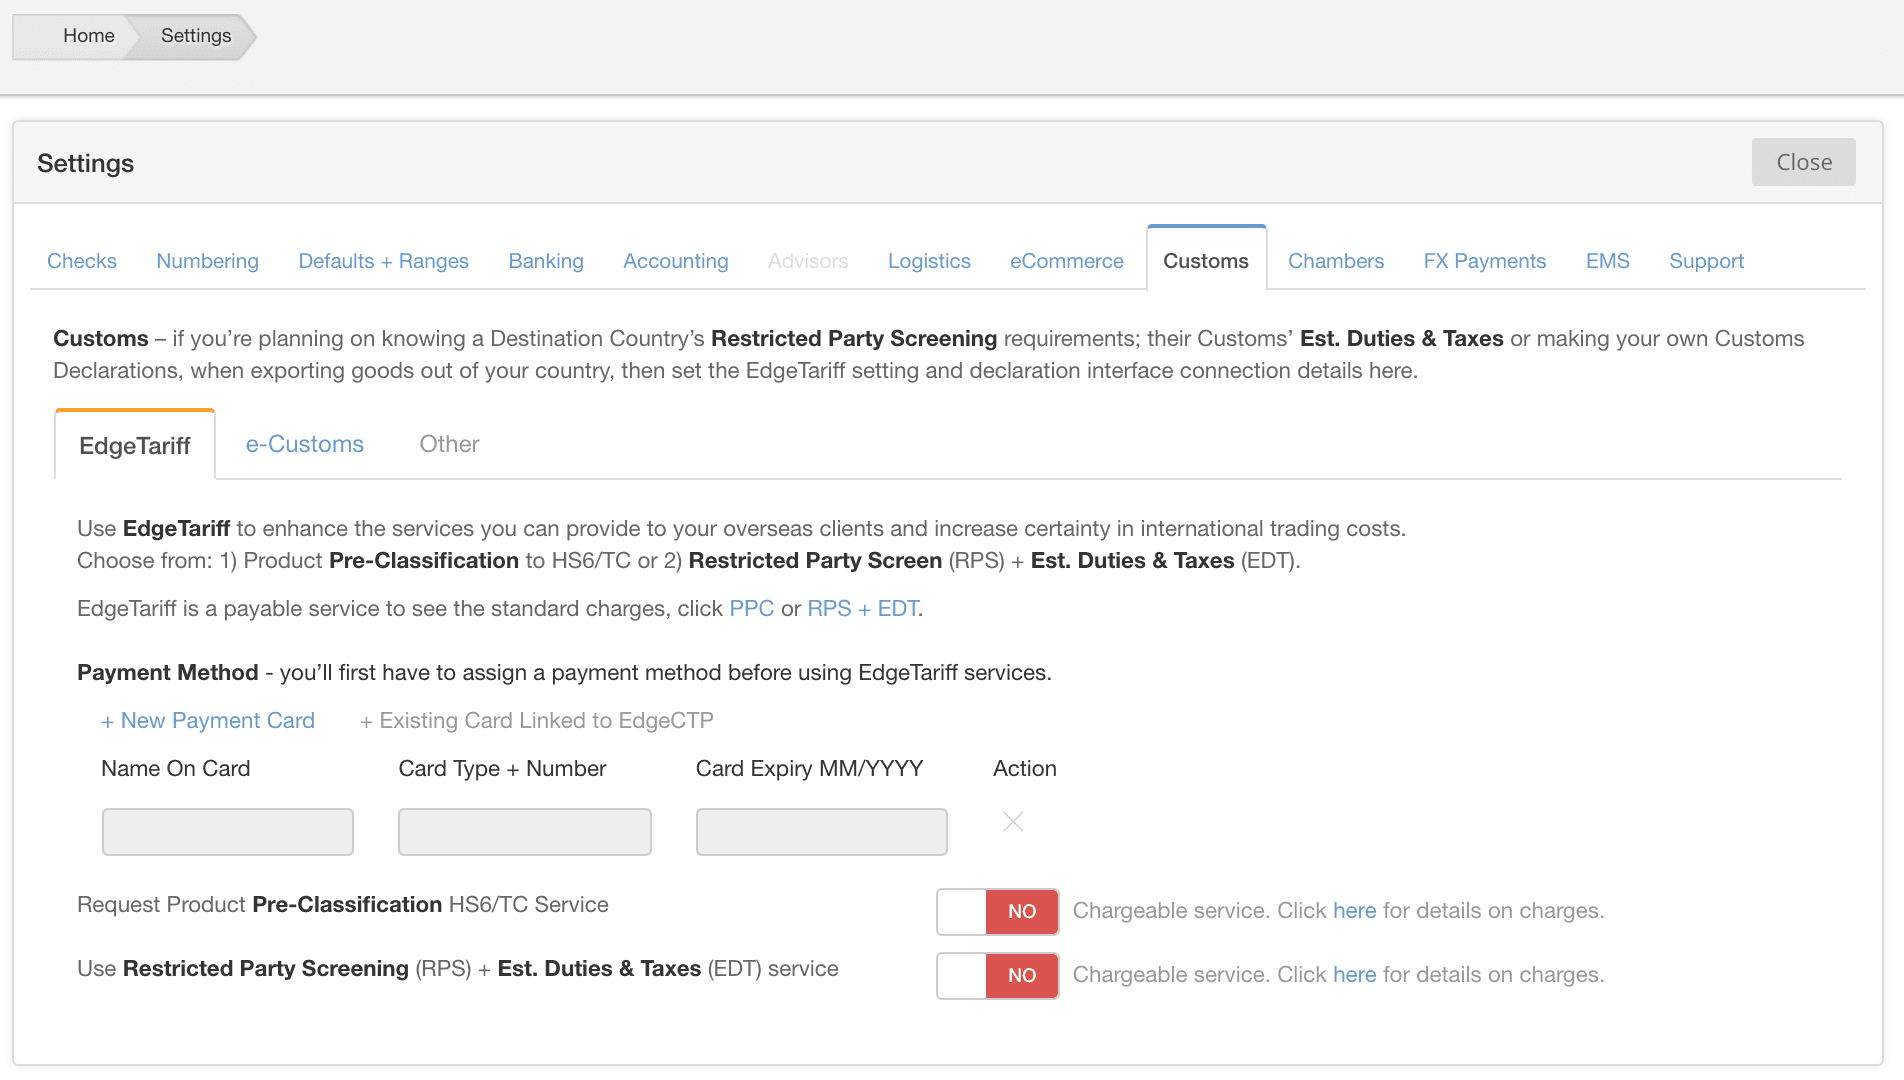Select the EdgeTariff sub-tab
This screenshot has width=1904, height=1080.
point(135,445)
